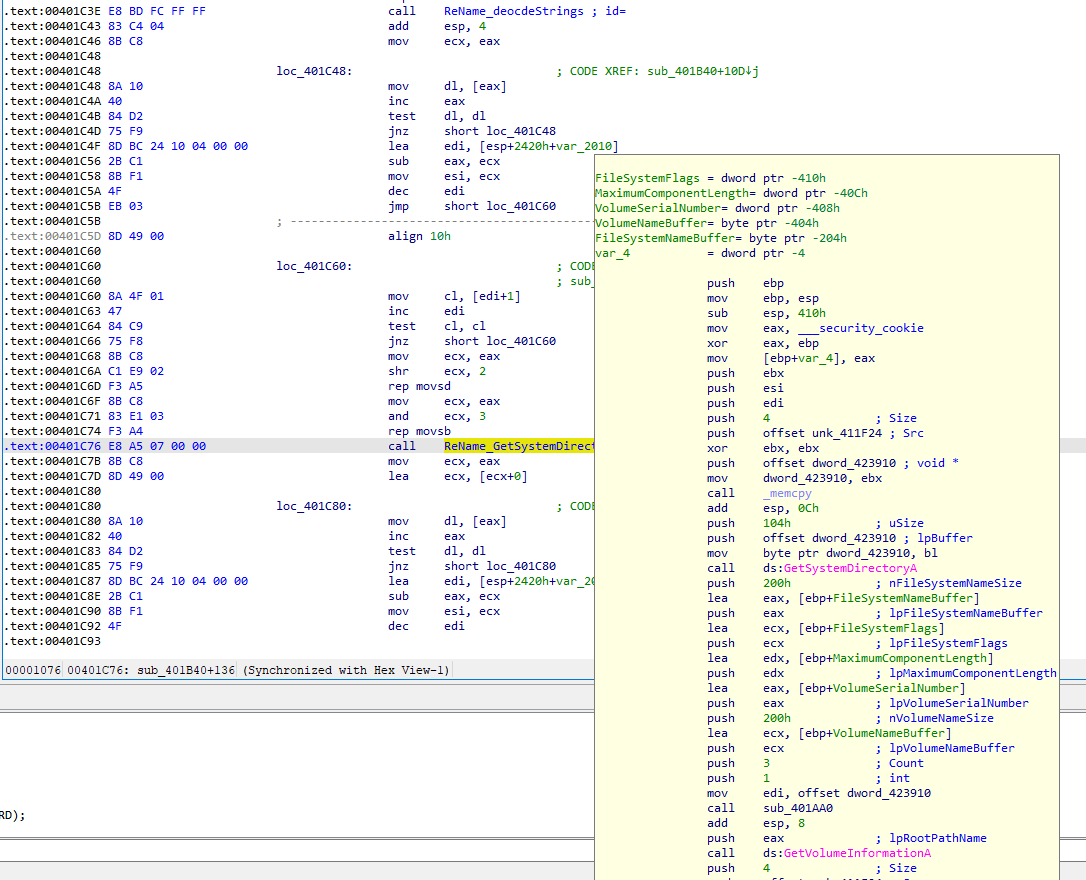Click 'short loc_401C60' in the jnz line

click(499, 341)
